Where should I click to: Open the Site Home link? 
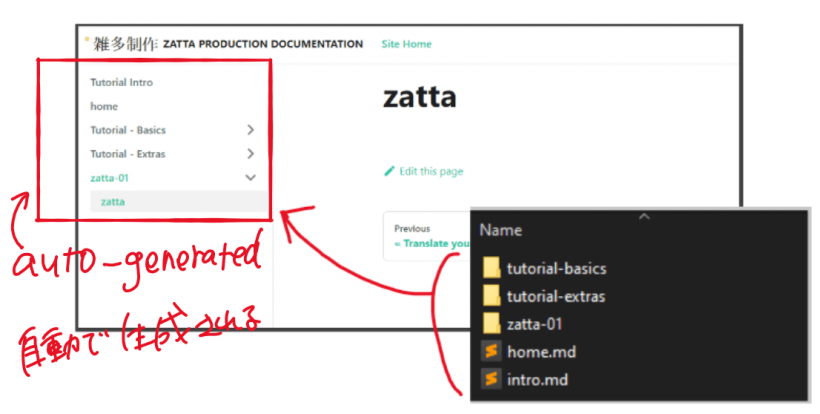point(407,44)
